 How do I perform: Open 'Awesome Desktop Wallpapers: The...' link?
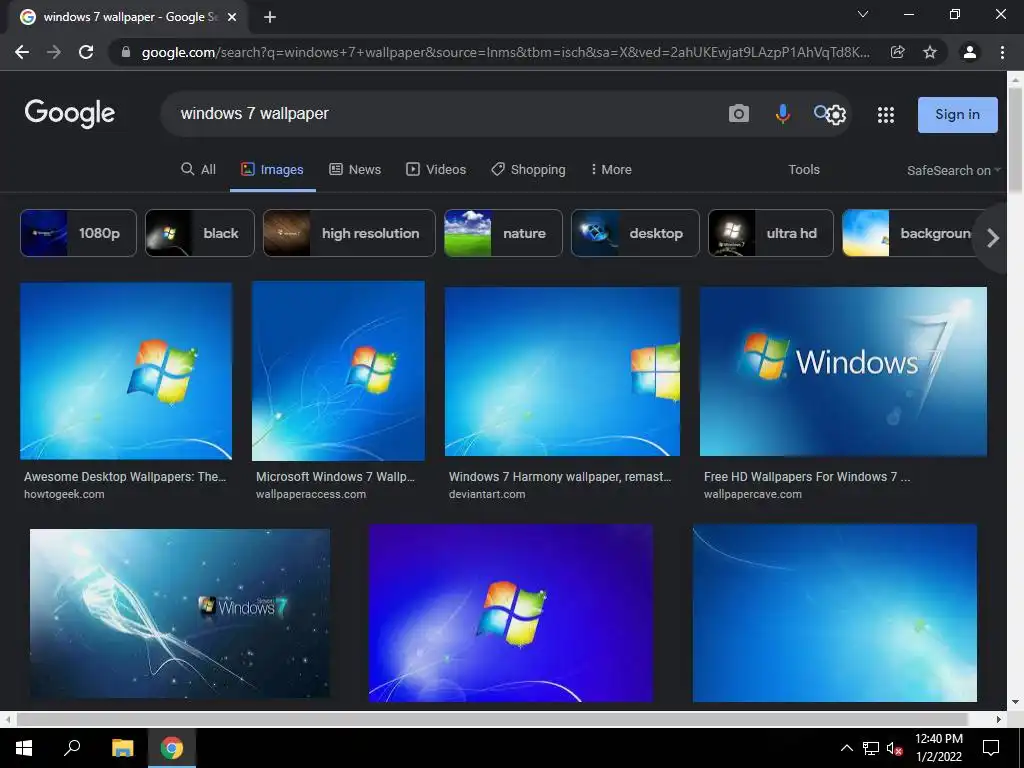click(125, 477)
